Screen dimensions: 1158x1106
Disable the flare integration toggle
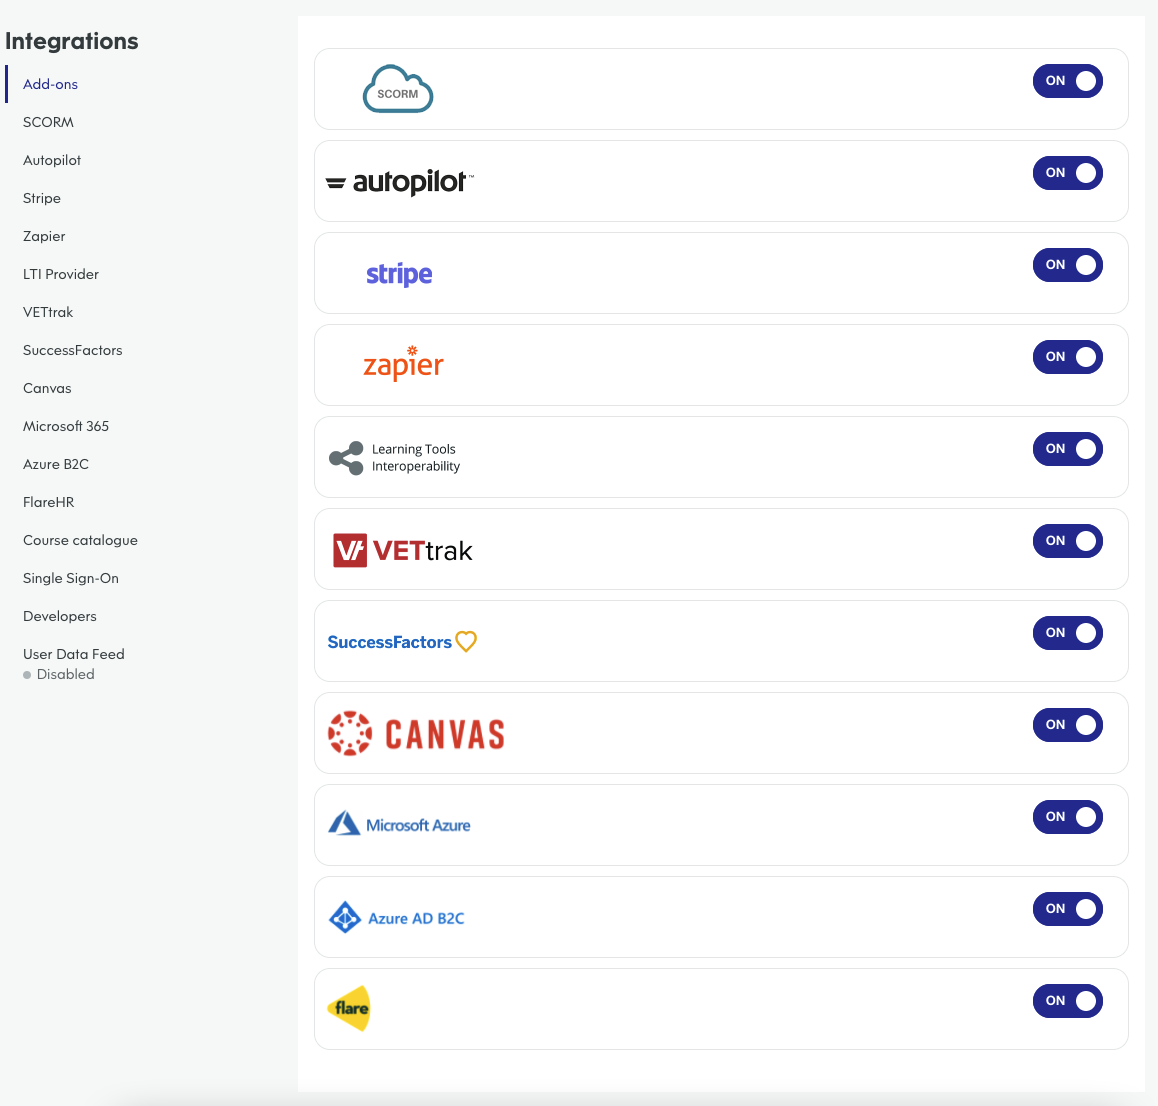[x=1067, y=1000]
